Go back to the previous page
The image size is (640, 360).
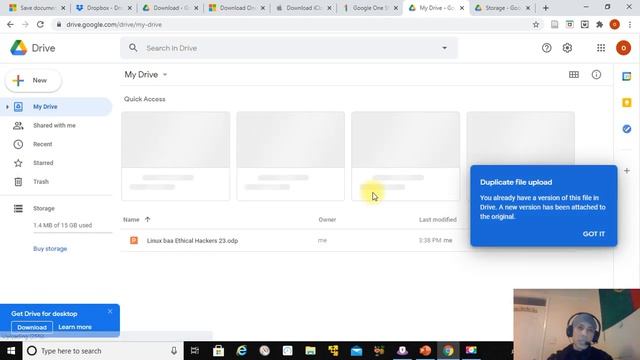click(10, 24)
